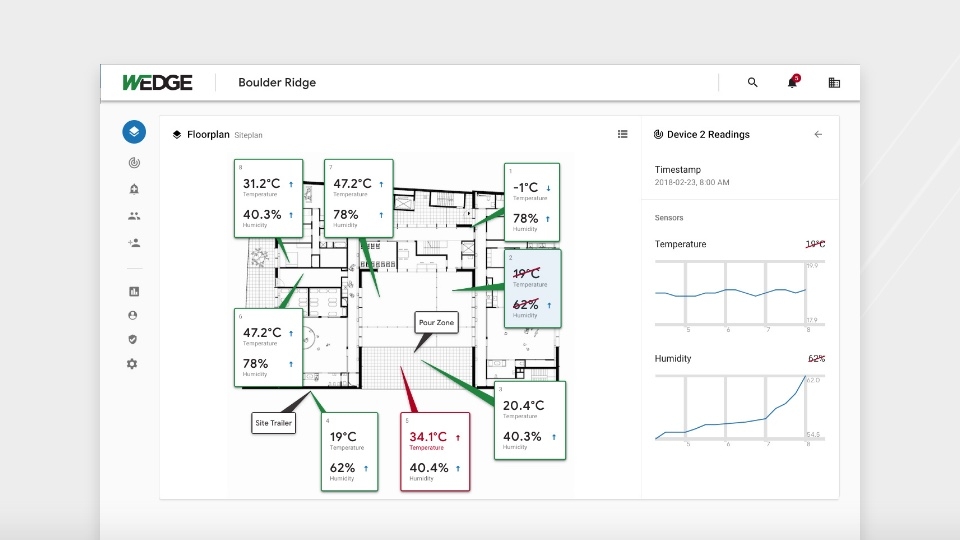Click the Pour Zone label
This screenshot has height=540, width=960.
click(437, 323)
